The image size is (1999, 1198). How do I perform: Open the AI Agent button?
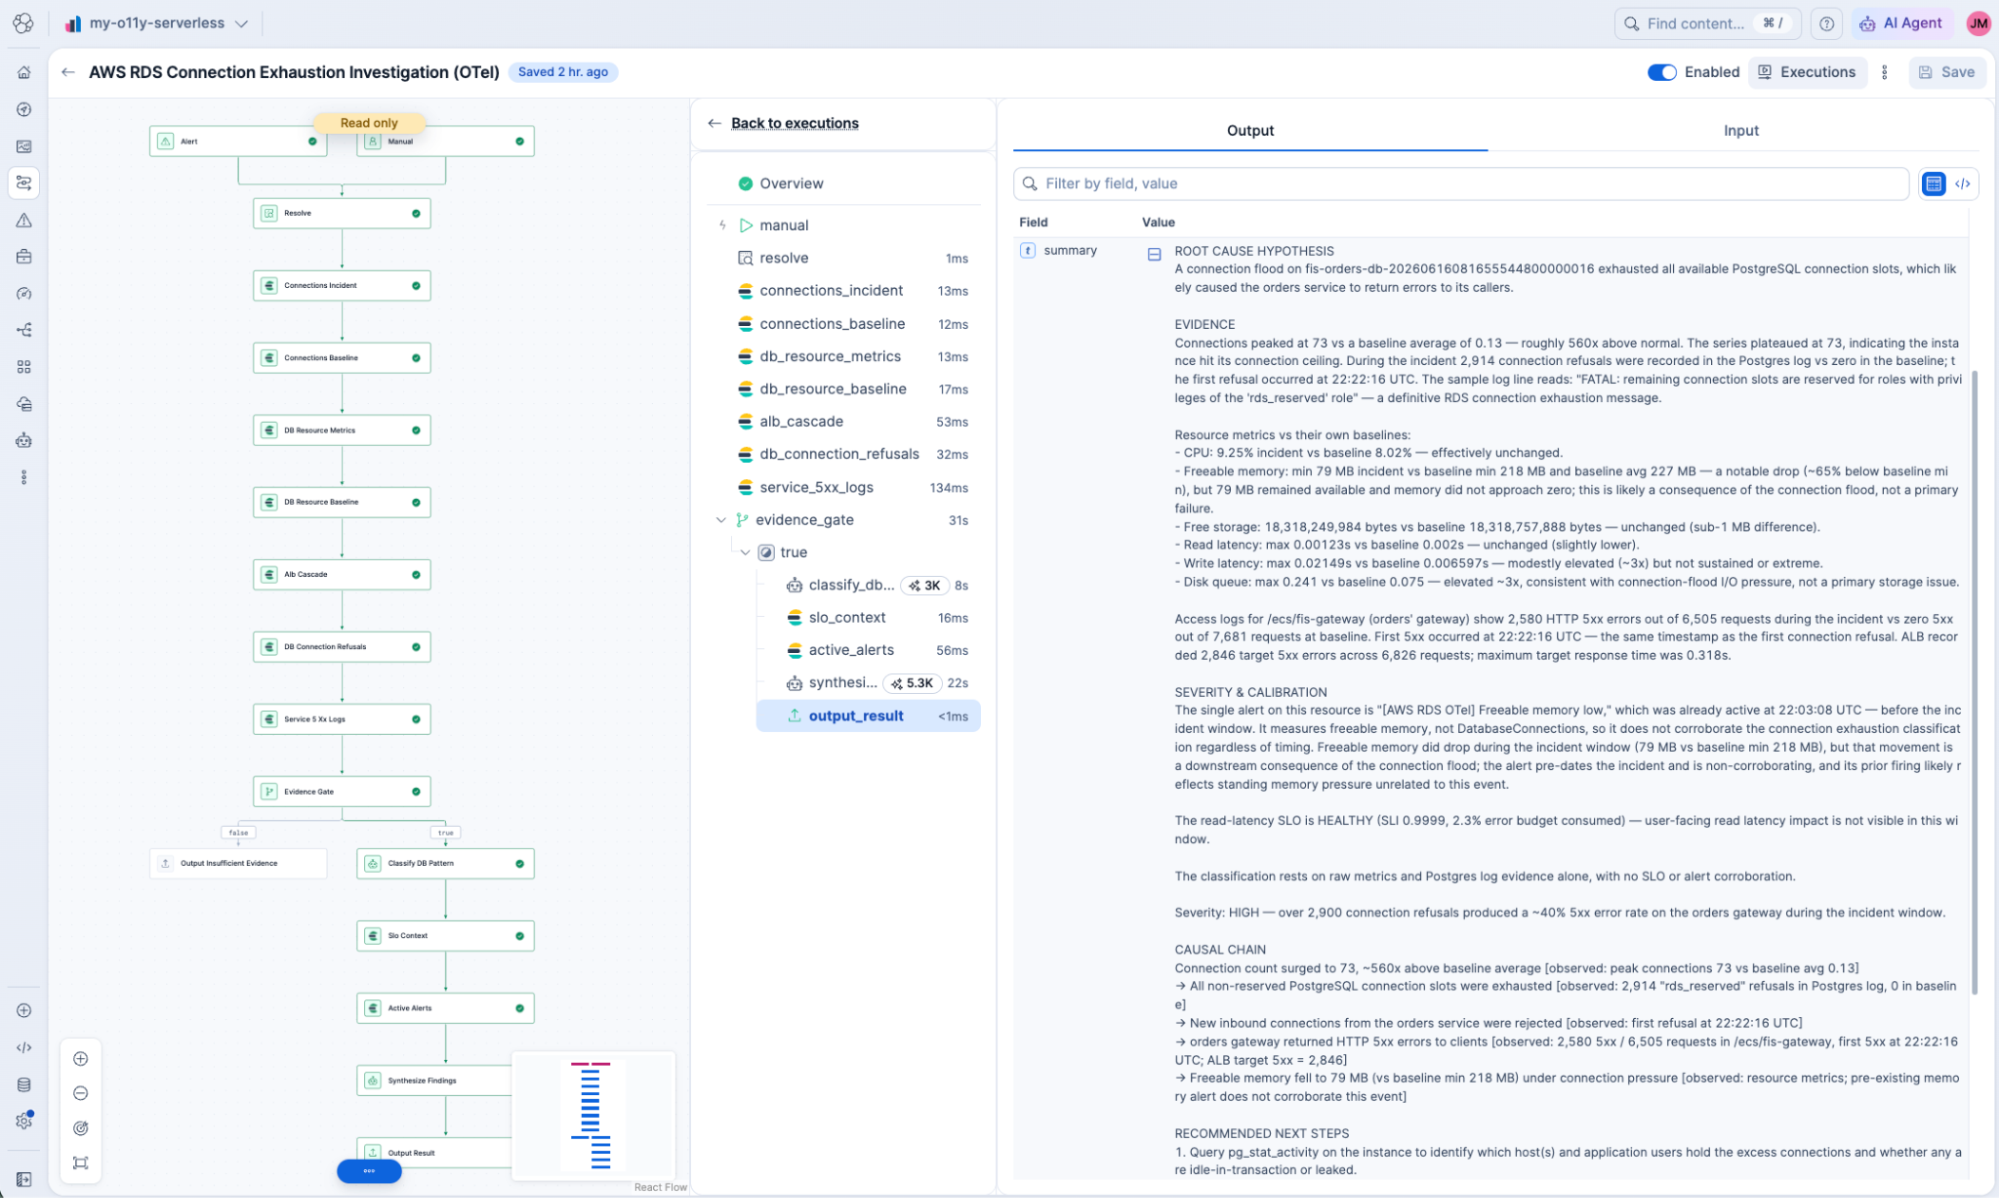click(x=1901, y=23)
